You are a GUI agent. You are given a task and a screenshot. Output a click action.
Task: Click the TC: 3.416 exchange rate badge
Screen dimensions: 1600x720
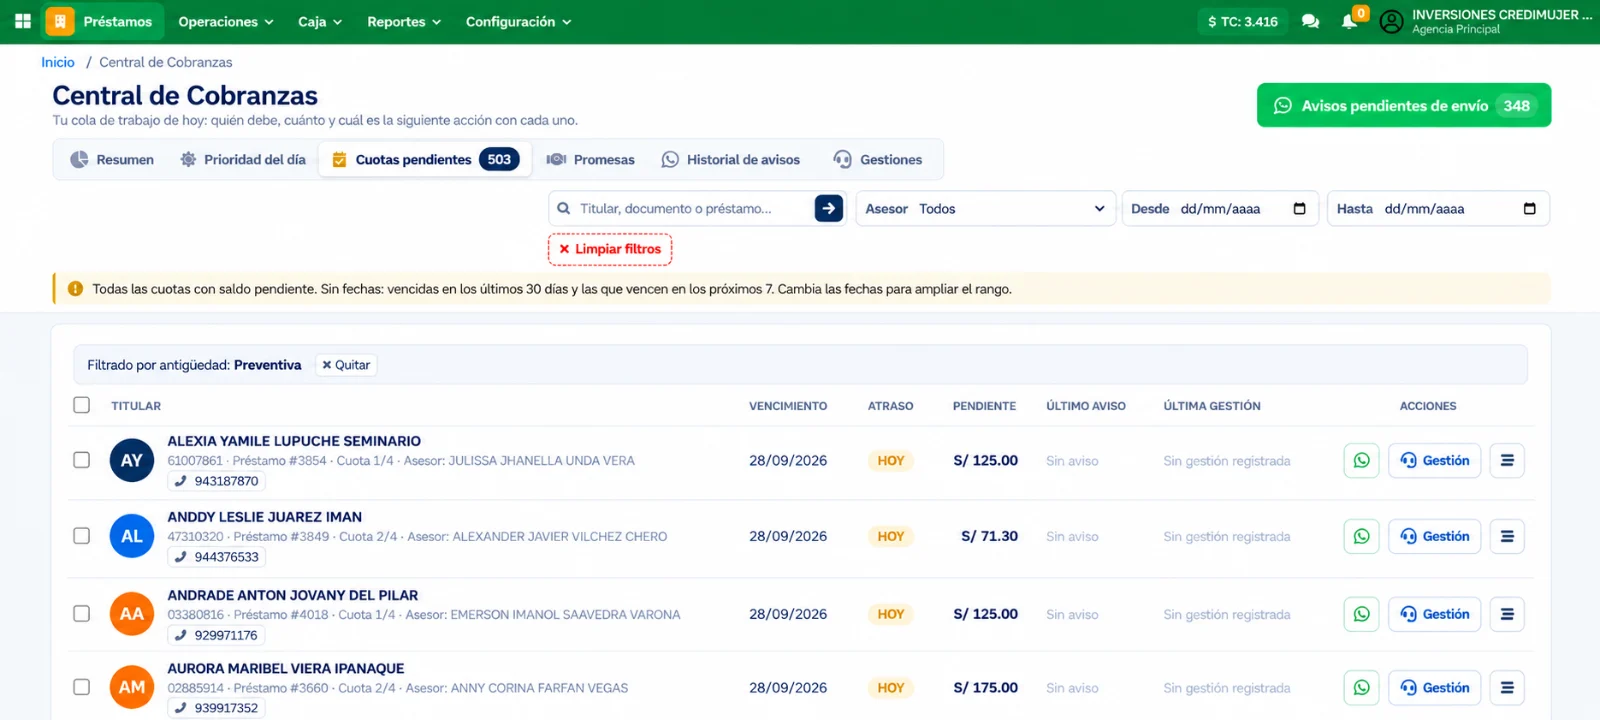coord(1243,21)
